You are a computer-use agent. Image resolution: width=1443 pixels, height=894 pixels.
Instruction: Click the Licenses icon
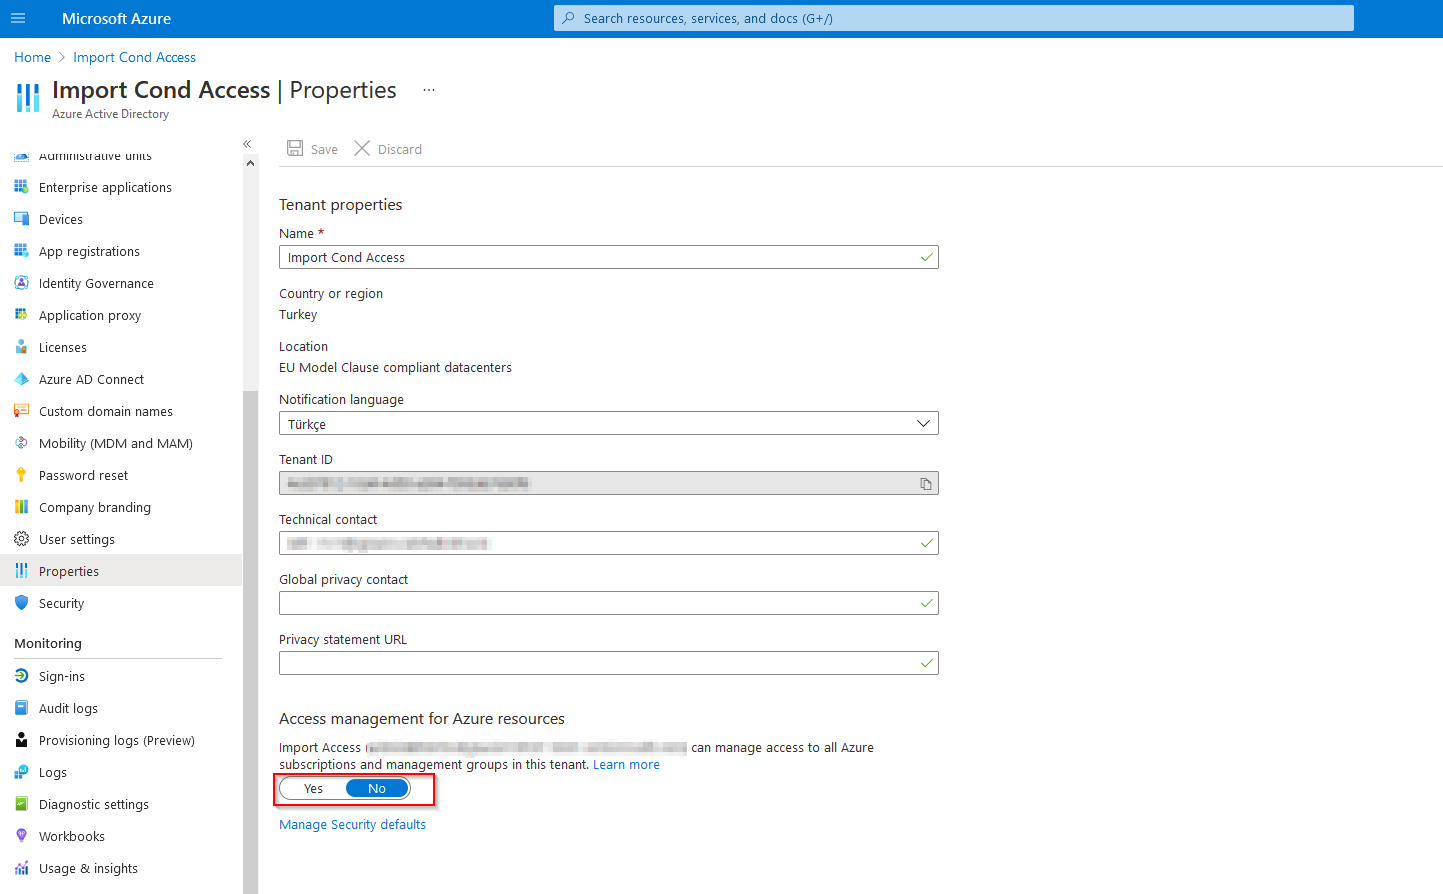21,347
